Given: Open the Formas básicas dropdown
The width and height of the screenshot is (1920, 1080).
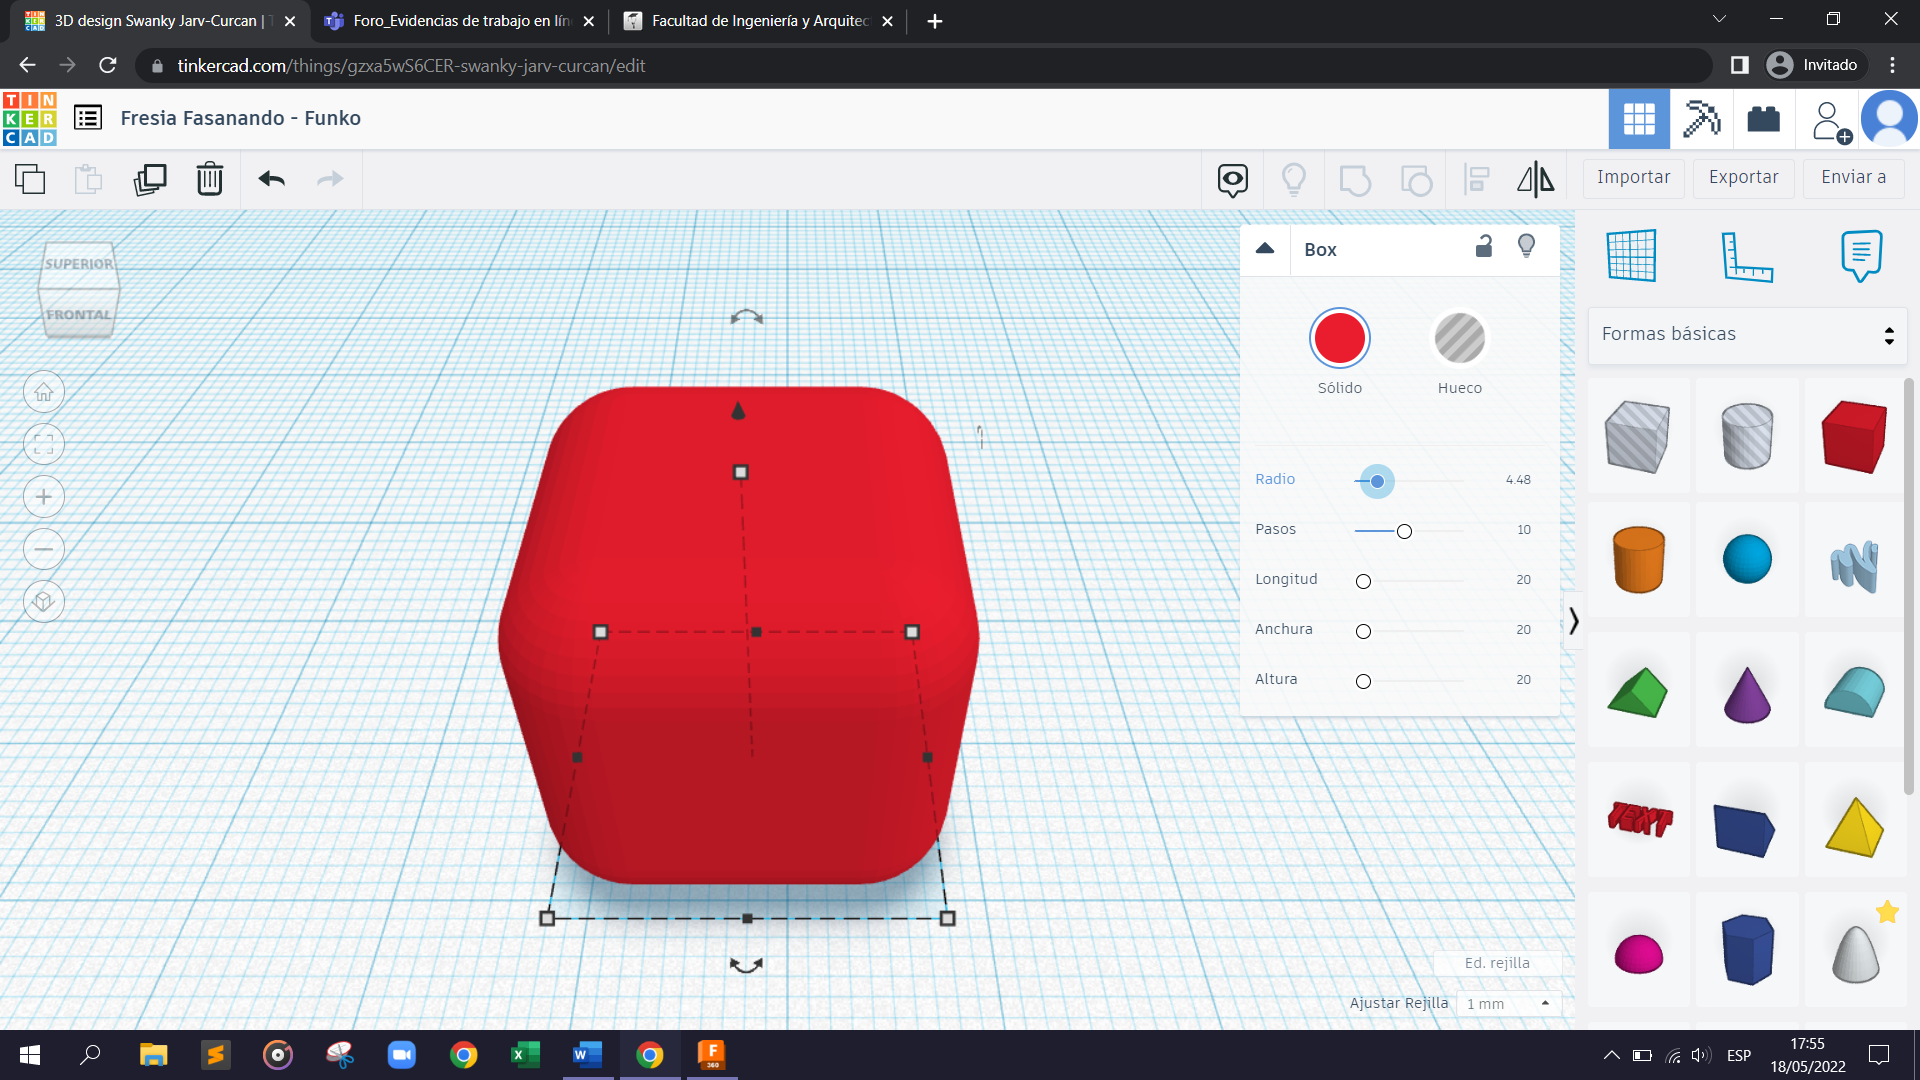Looking at the screenshot, I should [x=1747, y=335].
